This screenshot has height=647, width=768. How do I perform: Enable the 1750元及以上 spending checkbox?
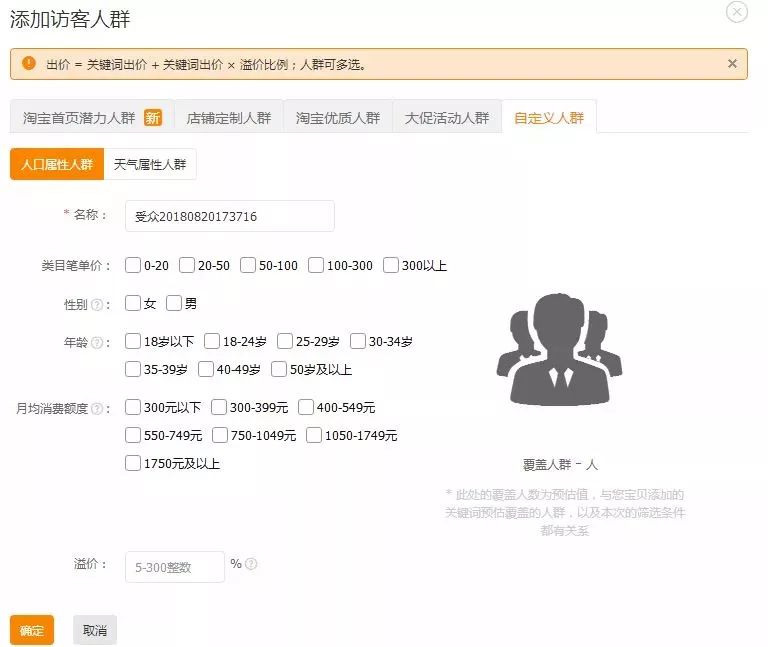133,463
